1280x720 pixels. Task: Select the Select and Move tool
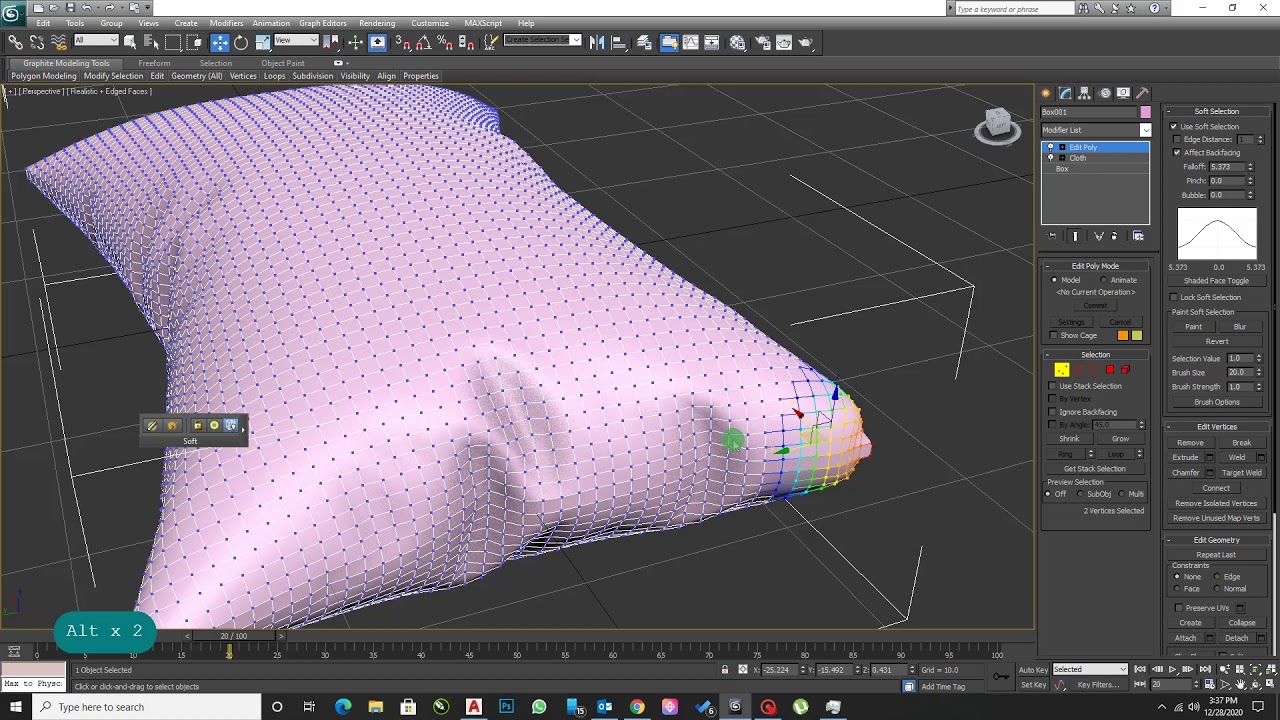pyautogui.click(x=220, y=42)
